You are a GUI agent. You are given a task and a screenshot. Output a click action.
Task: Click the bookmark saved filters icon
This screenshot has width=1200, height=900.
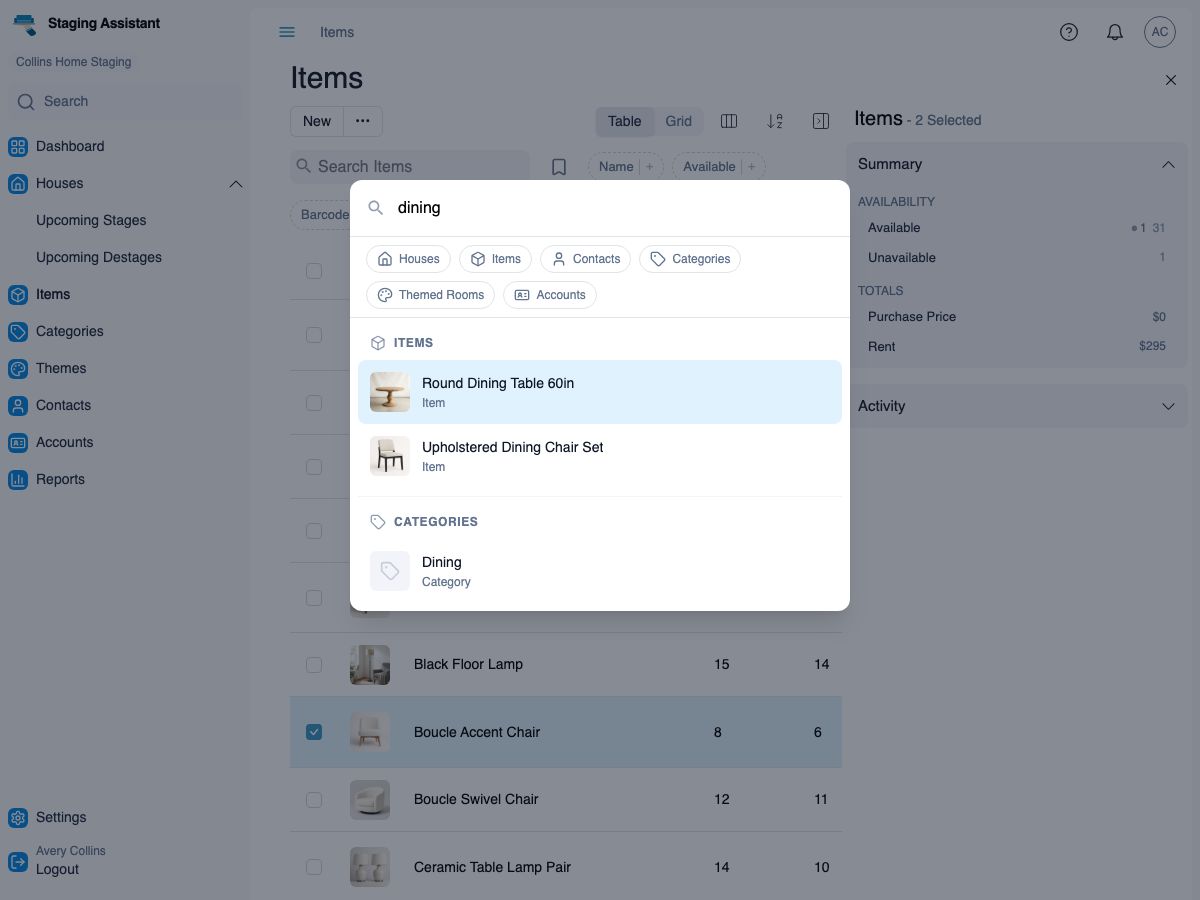point(559,167)
